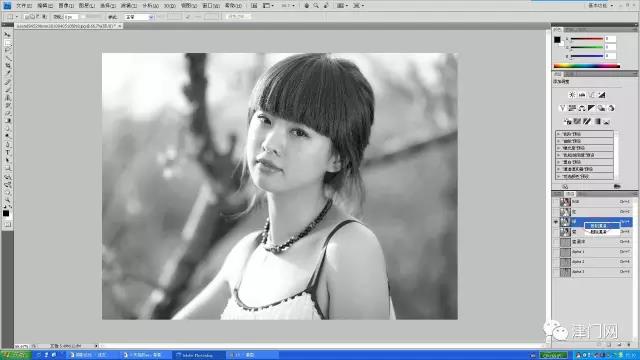The width and height of the screenshot is (640, 360).
Task: Open the 滤镜 (Filter) menu
Action: pyautogui.click(x=128, y=6)
